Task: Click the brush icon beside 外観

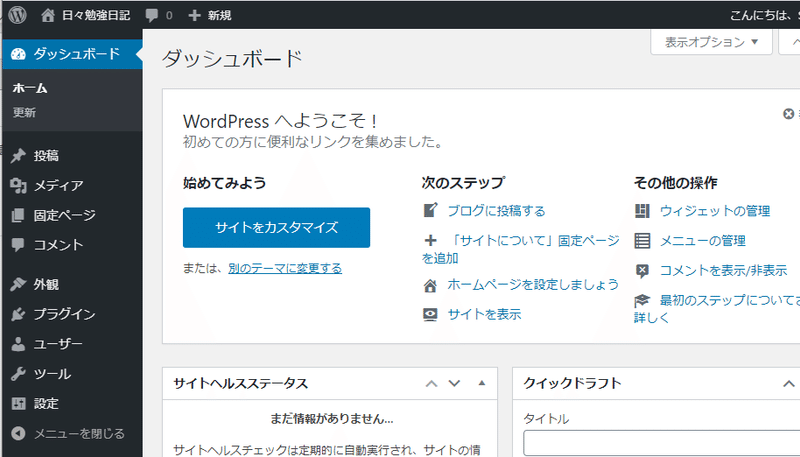Action: 18,284
